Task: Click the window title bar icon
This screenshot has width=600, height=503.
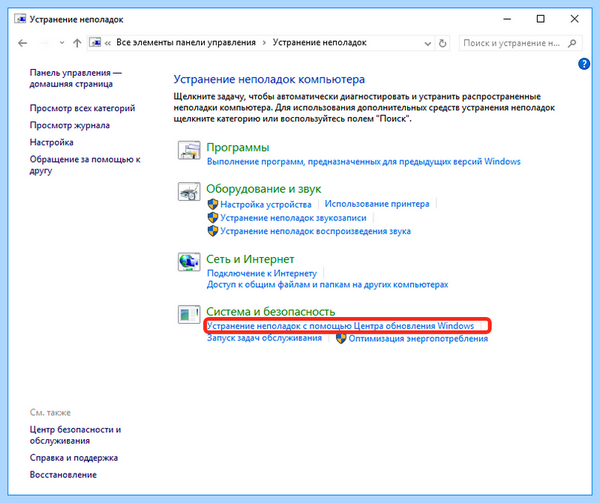Action: (x=20, y=19)
